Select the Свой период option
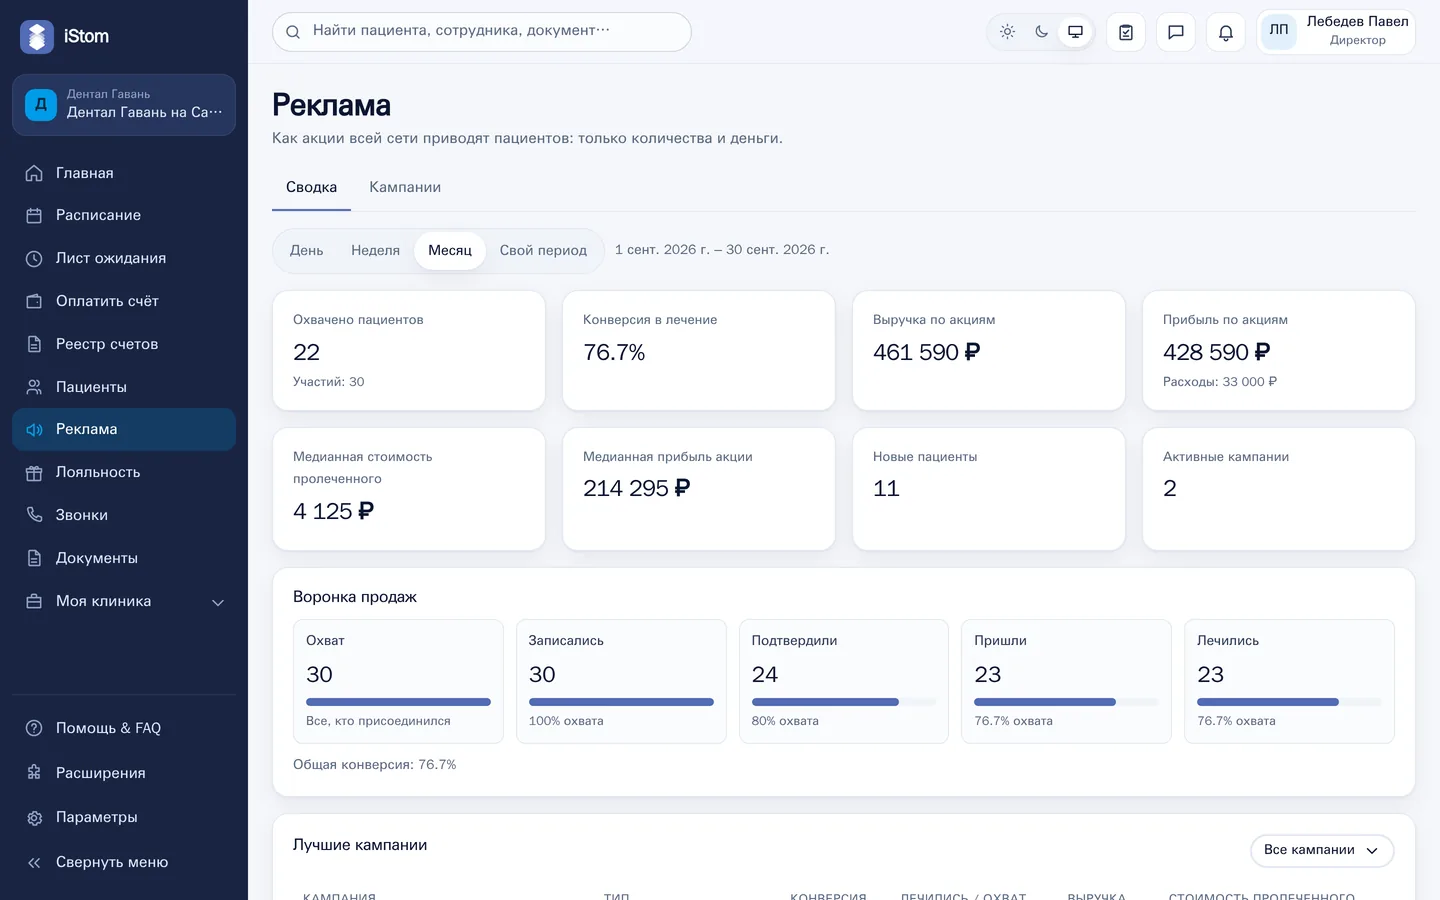The width and height of the screenshot is (1440, 900). 543,250
